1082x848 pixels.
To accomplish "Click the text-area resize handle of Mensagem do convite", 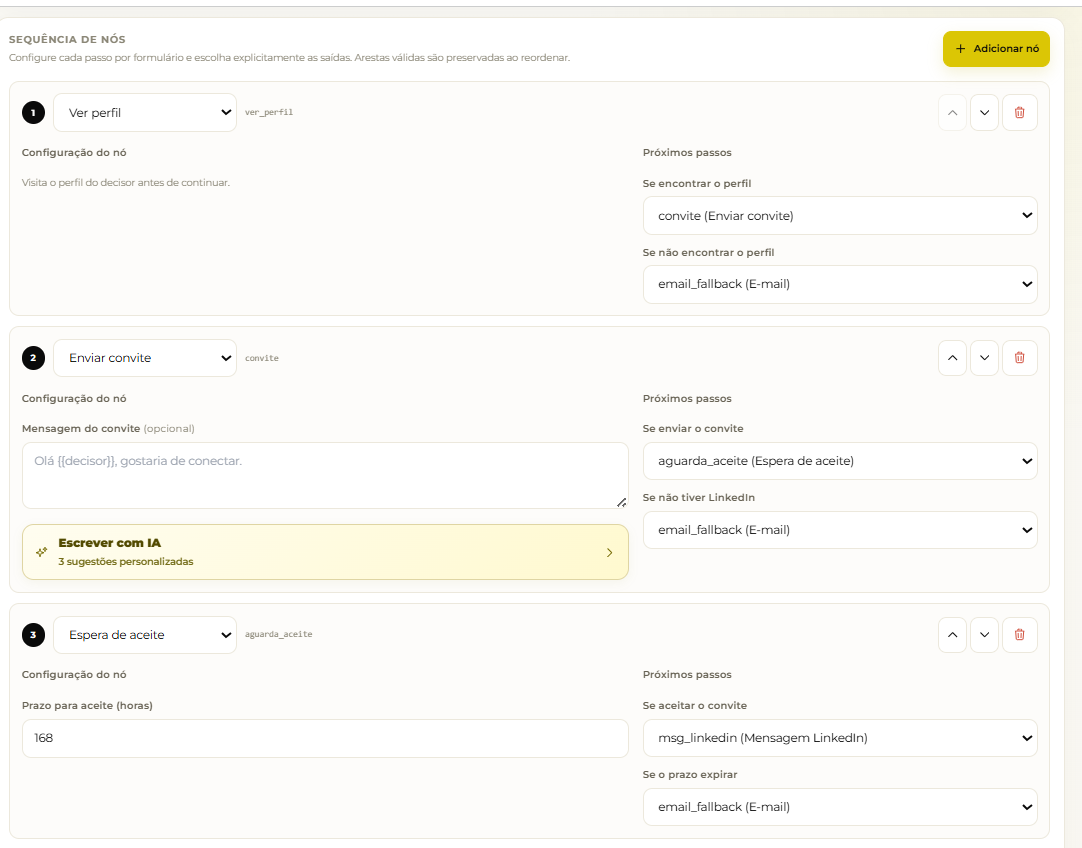I will [x=622, y=502].
